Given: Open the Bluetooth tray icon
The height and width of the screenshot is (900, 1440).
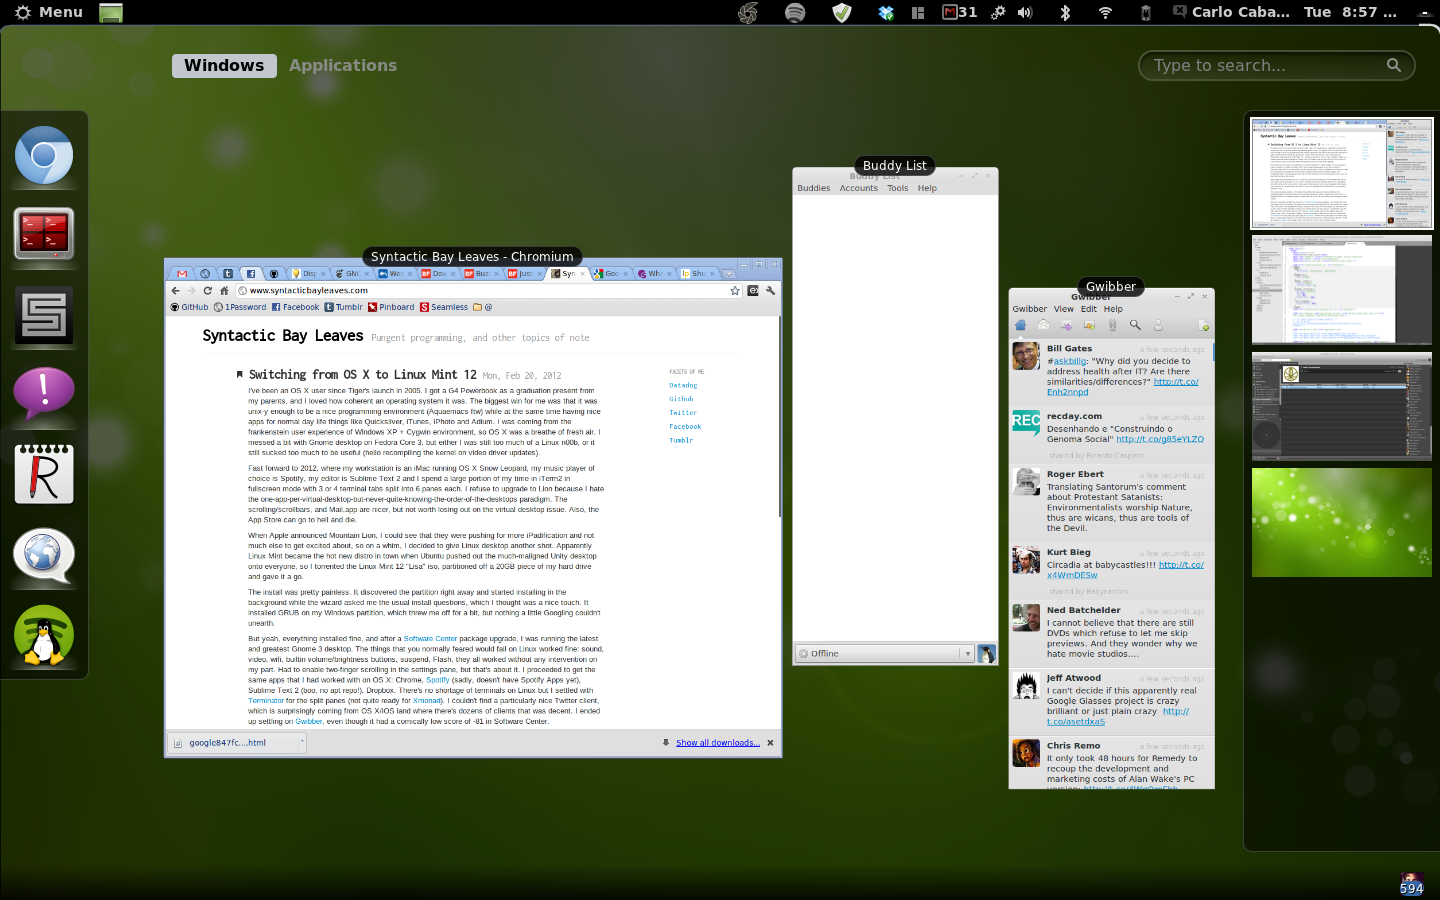Looking at the screenshot, I should tap(1065, 12).
